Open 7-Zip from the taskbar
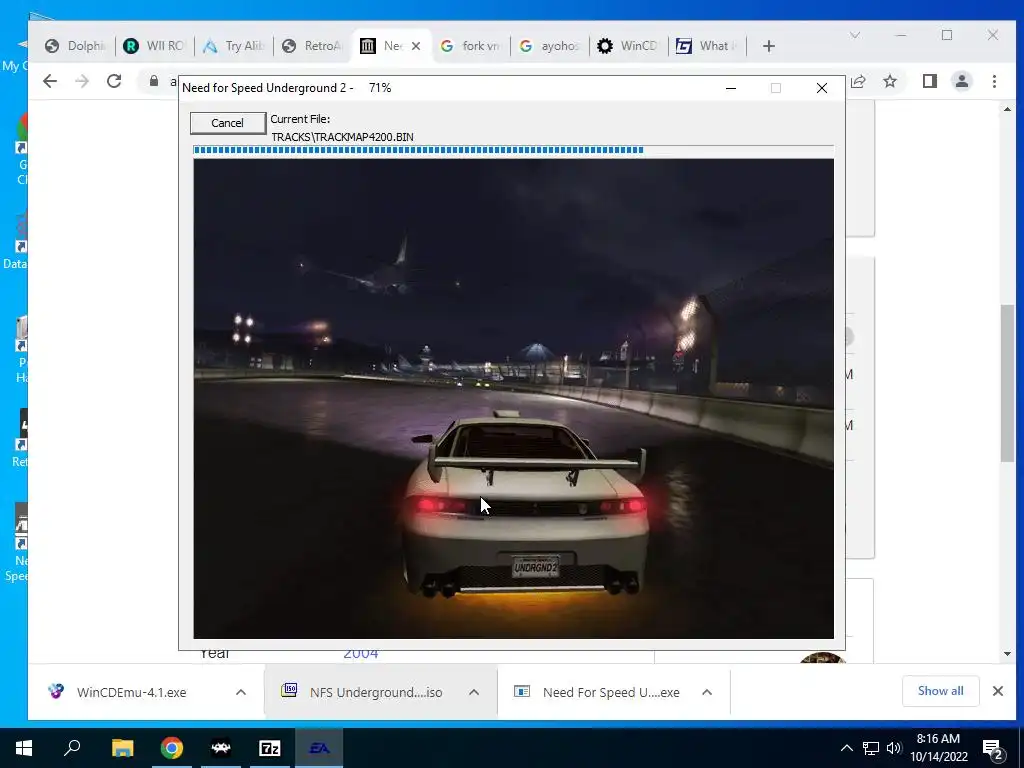This screenshot has height=768, width=1024. pyautogui.click(x=270, y=748)
